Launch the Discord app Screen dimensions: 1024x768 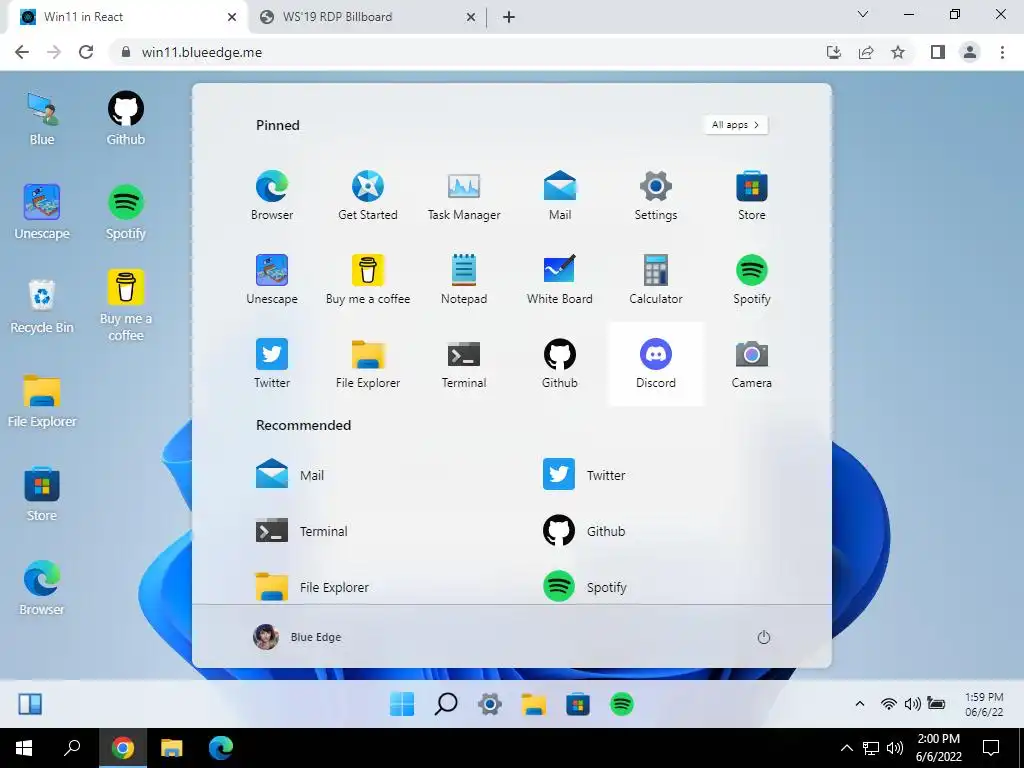click(656, 364)
